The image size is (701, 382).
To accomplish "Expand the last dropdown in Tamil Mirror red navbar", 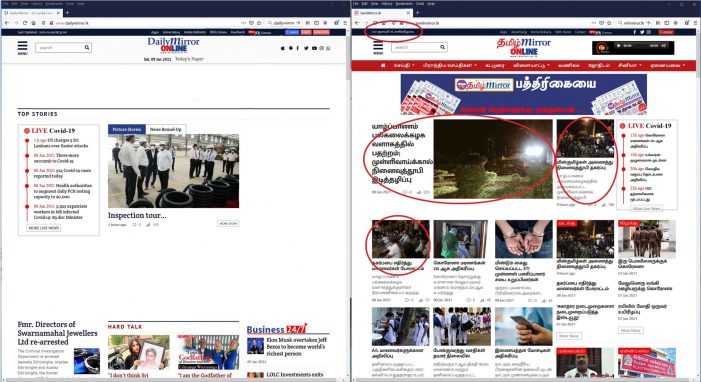I will point(667,65).
